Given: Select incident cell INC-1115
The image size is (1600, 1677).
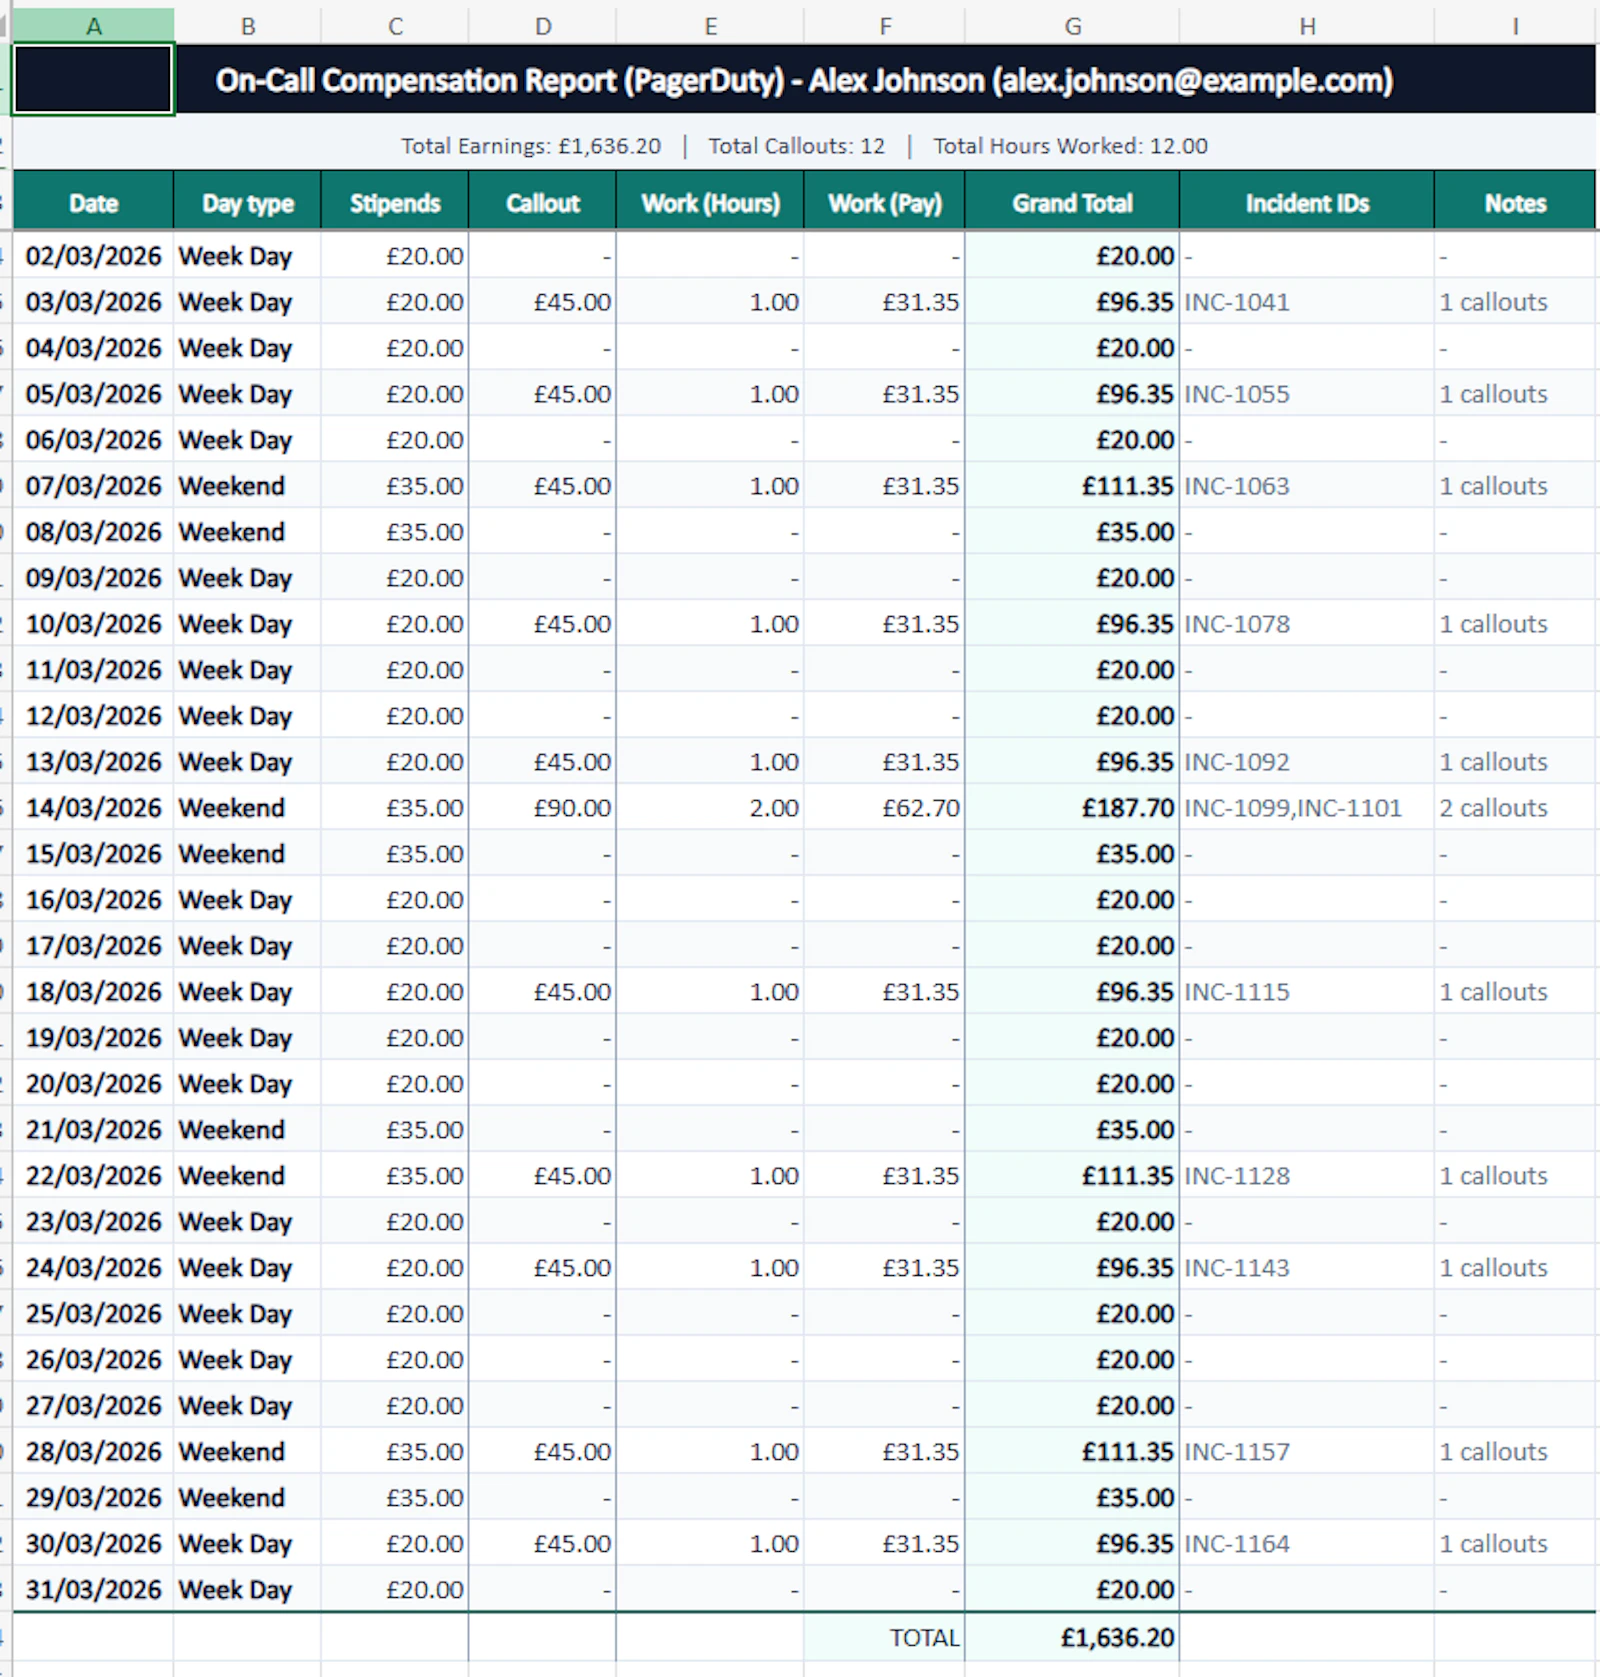Looking at the screenshot, I should point(1307,992).
